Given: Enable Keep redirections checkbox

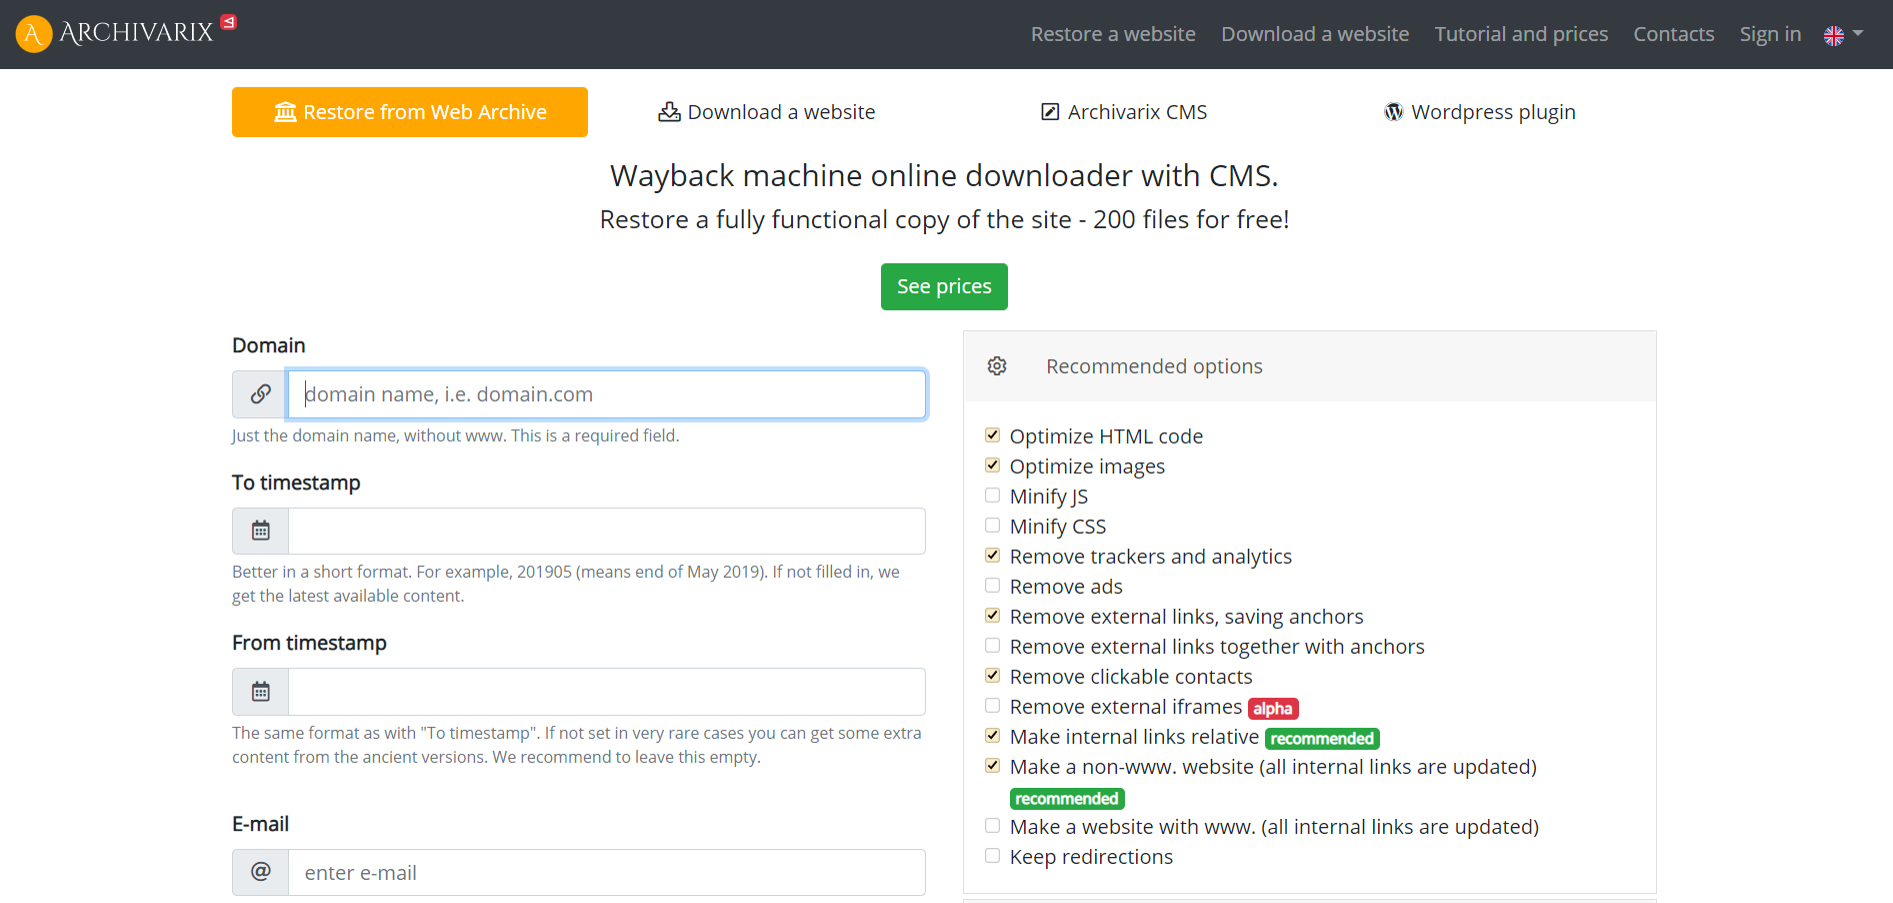Looking at the screenshot, I should 992,855.
